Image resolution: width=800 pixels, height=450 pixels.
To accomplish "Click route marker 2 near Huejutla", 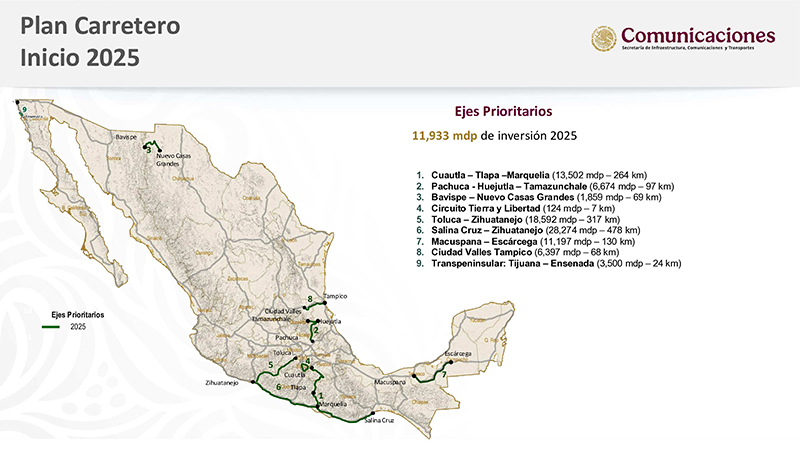I will (315, 330).
